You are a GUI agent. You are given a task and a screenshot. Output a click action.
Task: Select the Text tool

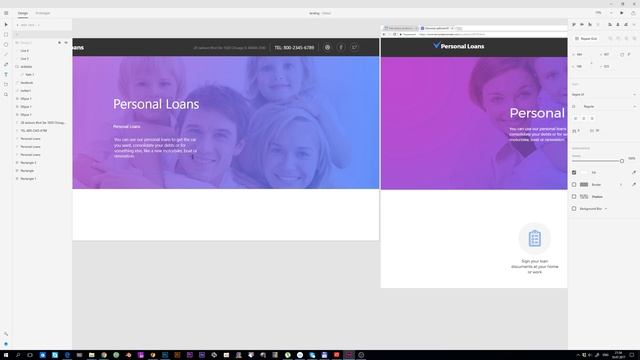(6, 75)
